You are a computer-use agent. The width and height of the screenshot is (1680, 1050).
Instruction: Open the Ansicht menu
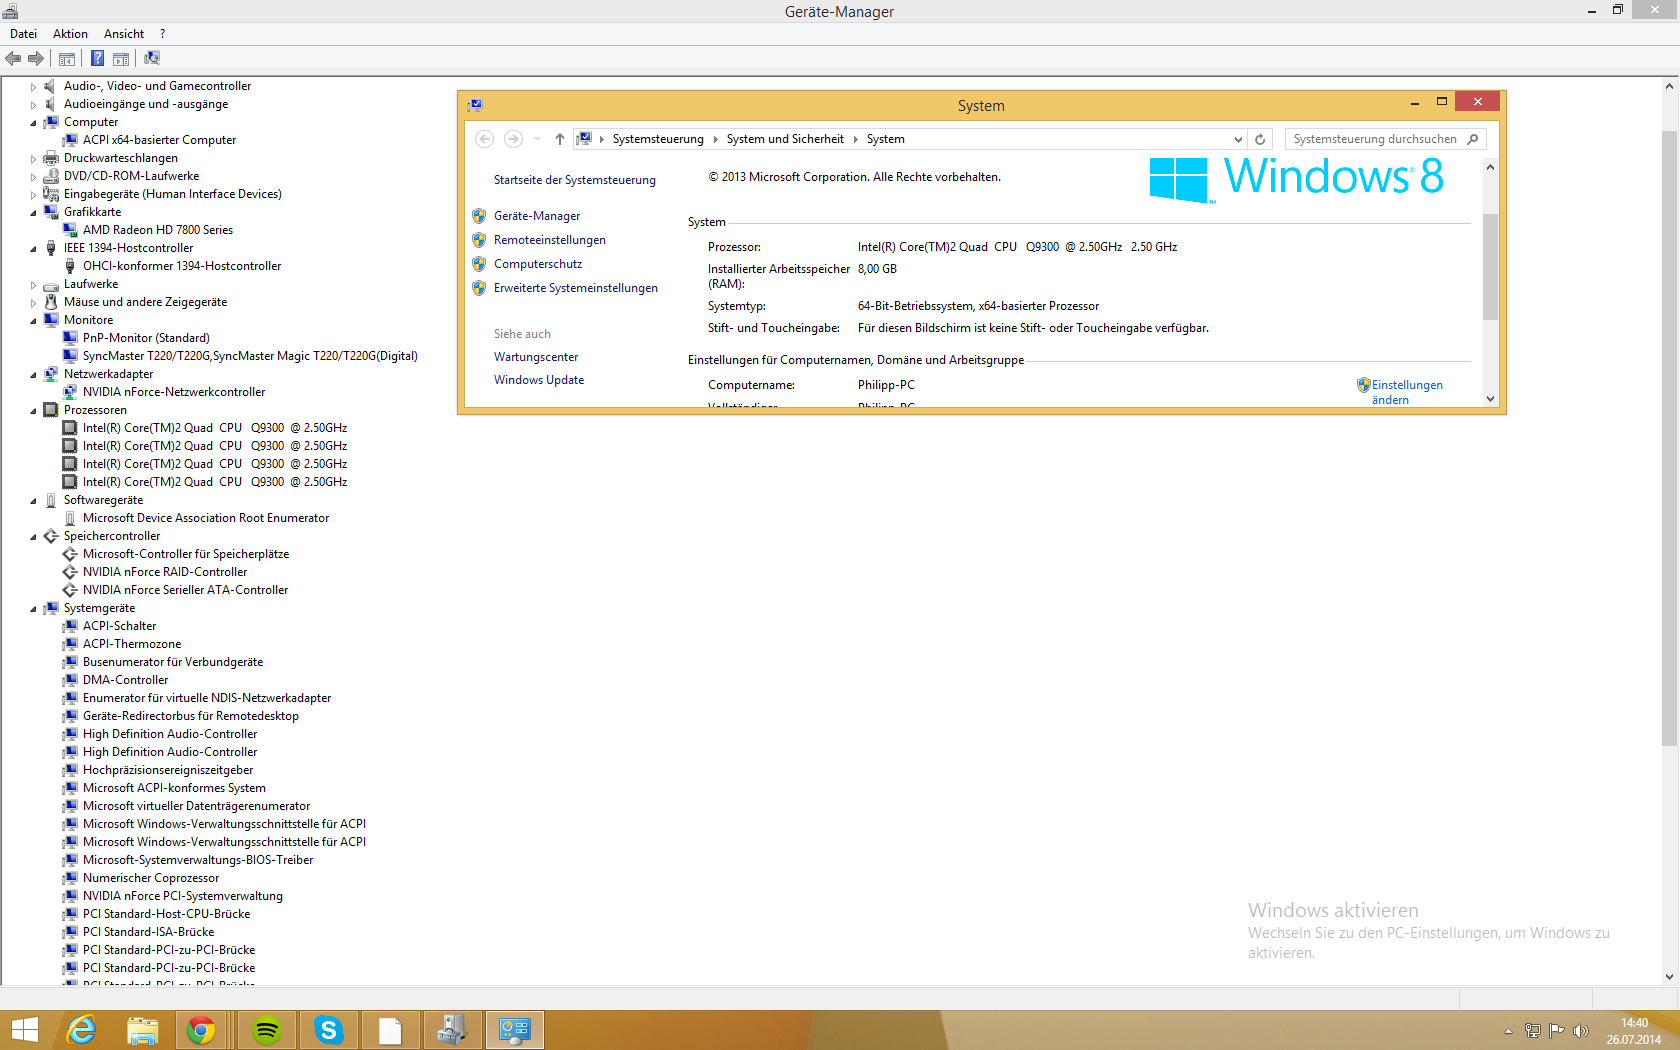click(124, 34)
